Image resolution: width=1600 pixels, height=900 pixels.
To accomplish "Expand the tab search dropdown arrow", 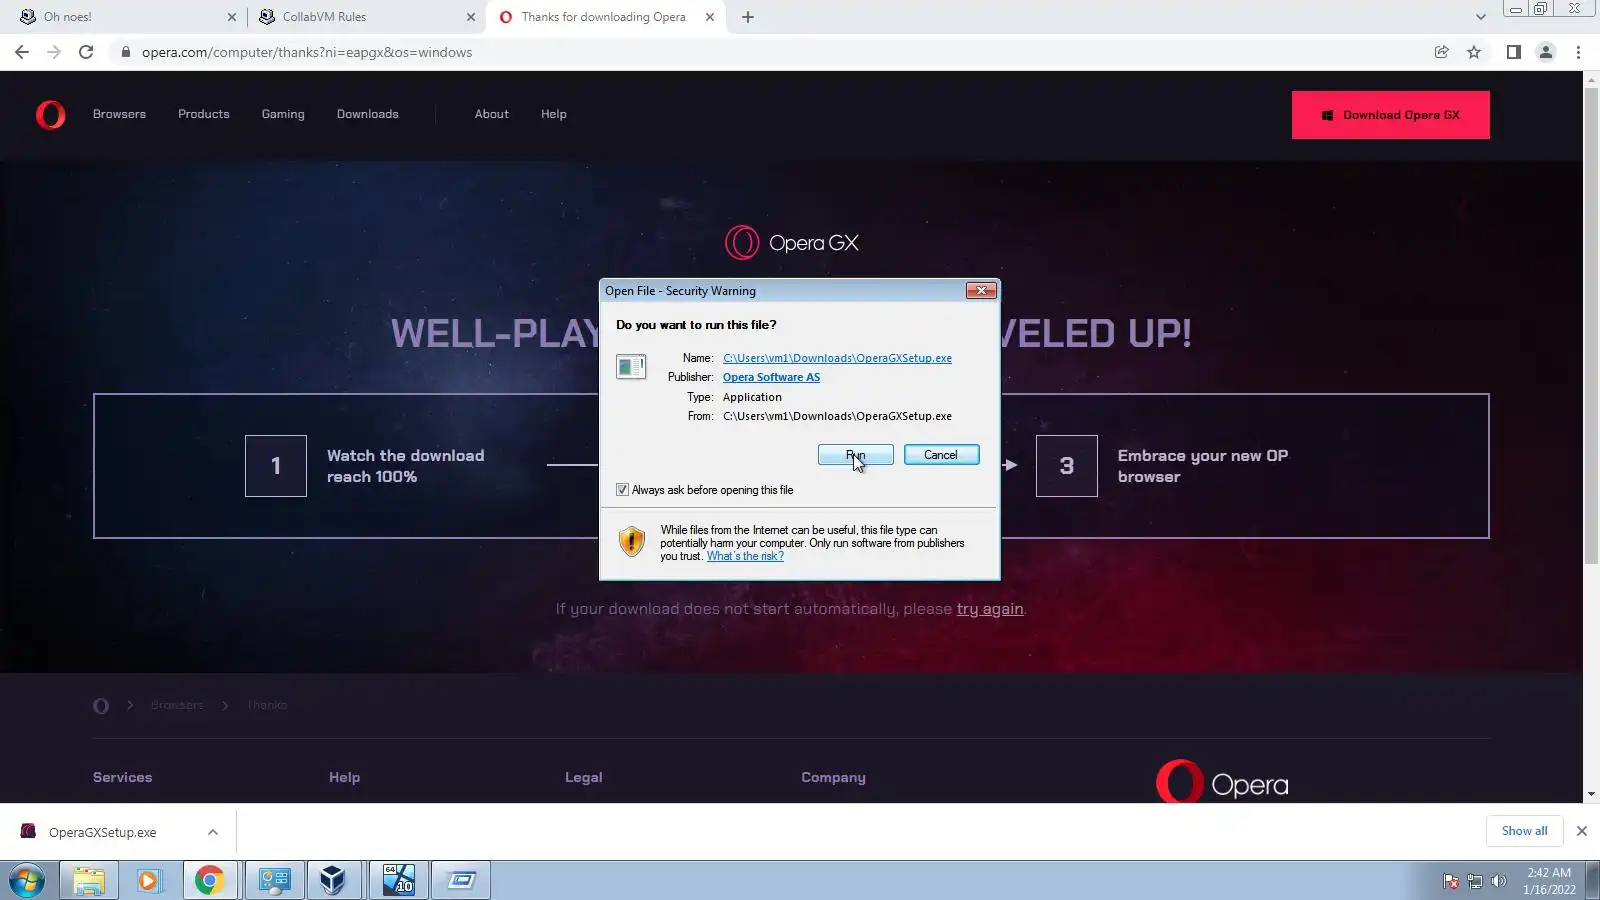I will [x=1481, y=17].
